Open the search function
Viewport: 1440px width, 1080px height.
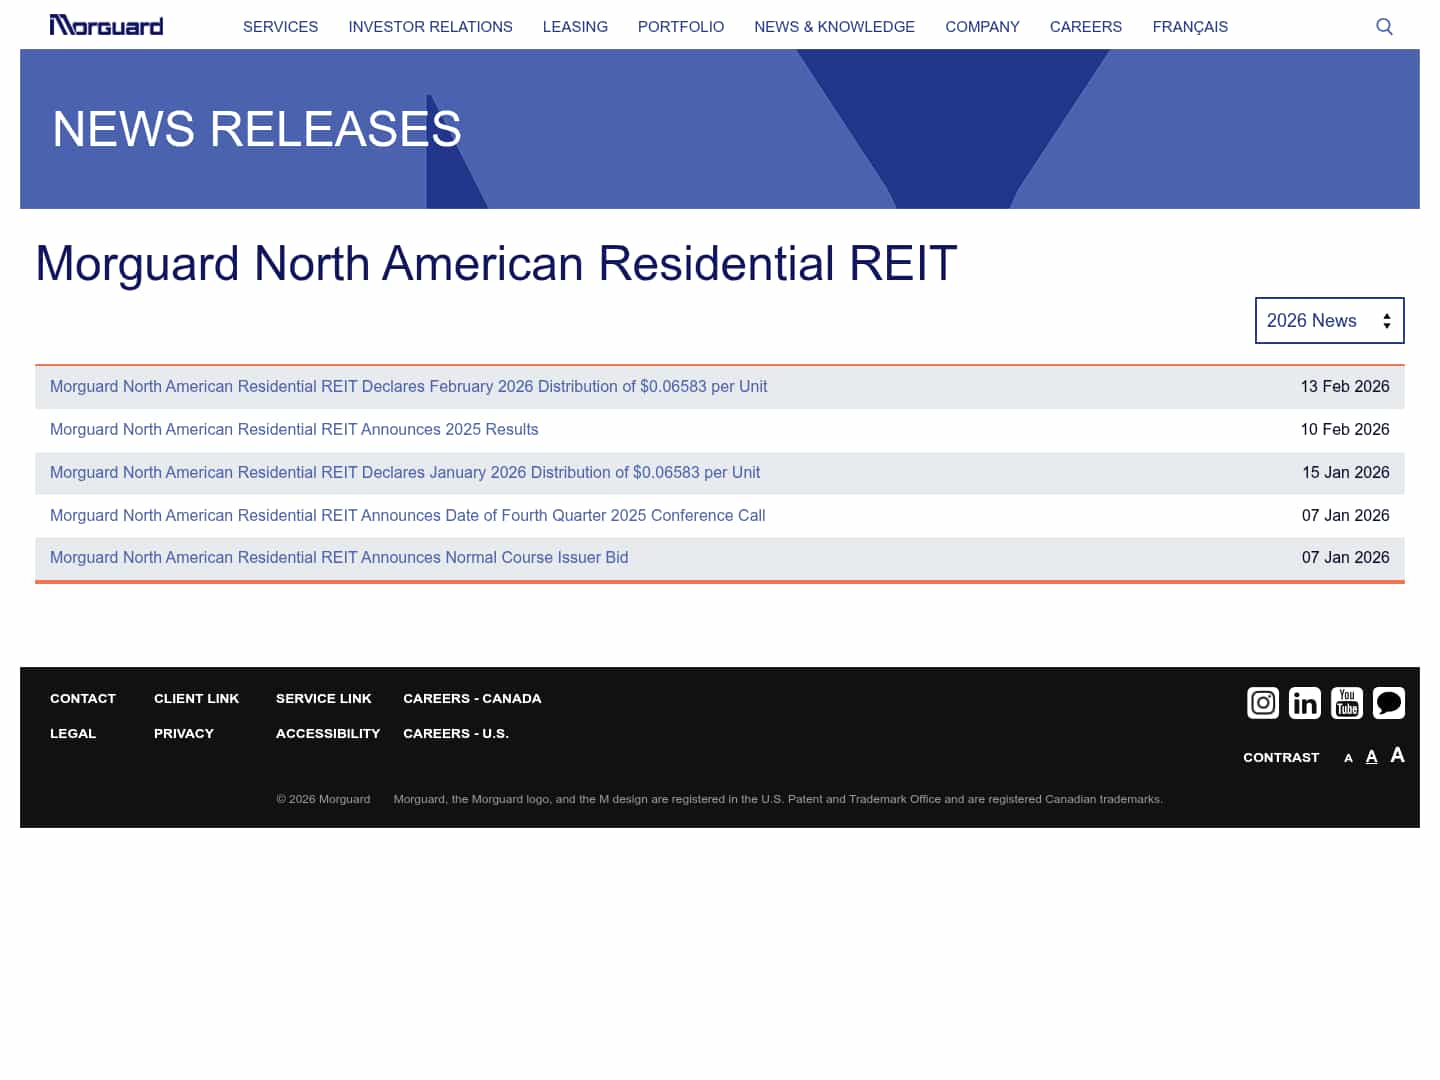1384,26
